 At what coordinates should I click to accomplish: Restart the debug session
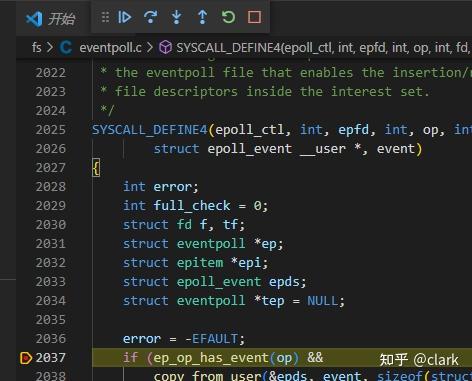pyautogui.click(x=228, y=17)
